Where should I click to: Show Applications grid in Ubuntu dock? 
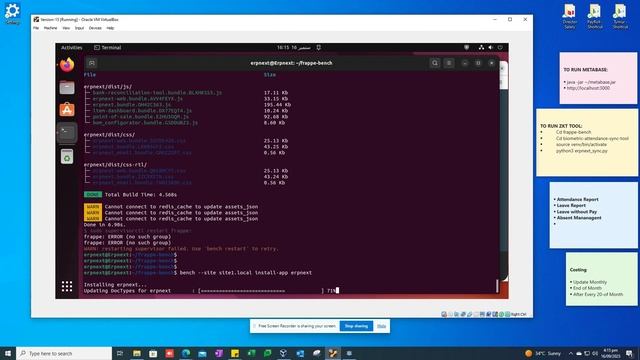[x=67, y=286]
